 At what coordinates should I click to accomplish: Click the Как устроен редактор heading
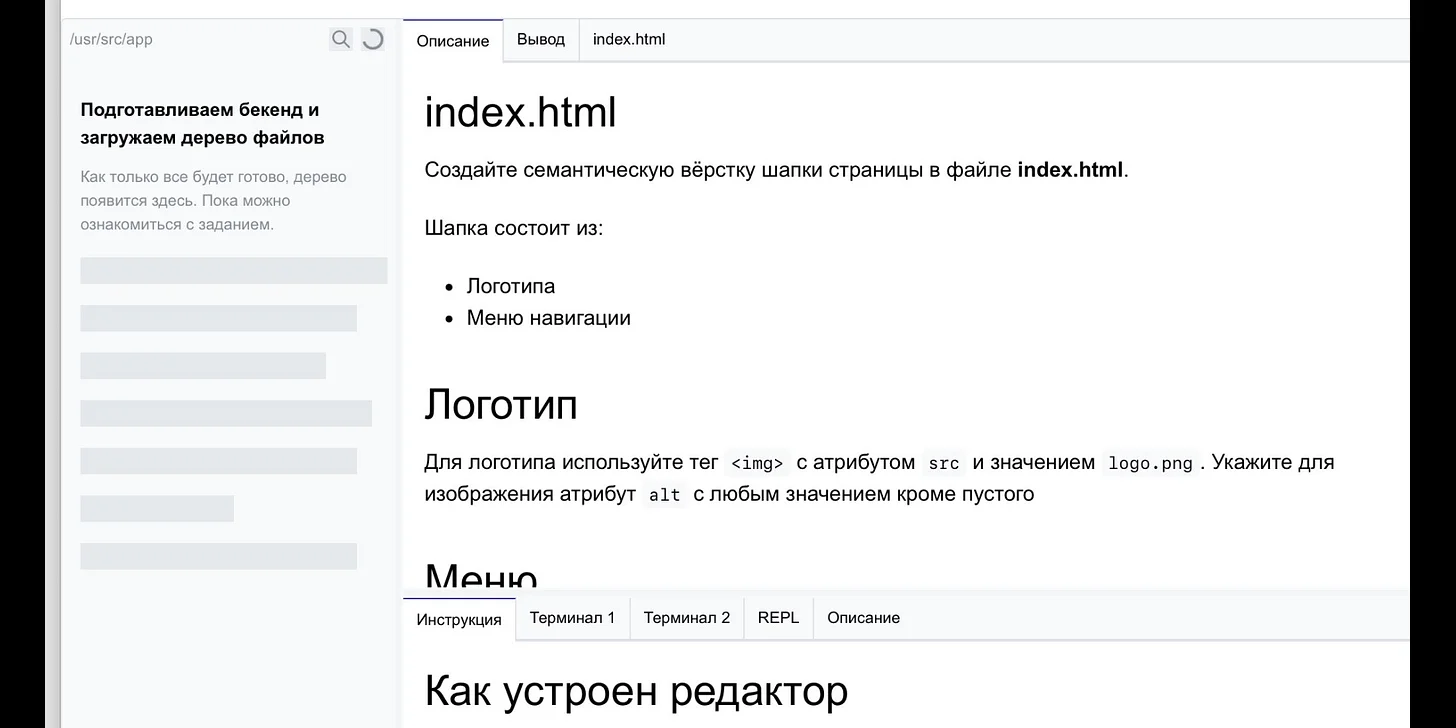635,690
